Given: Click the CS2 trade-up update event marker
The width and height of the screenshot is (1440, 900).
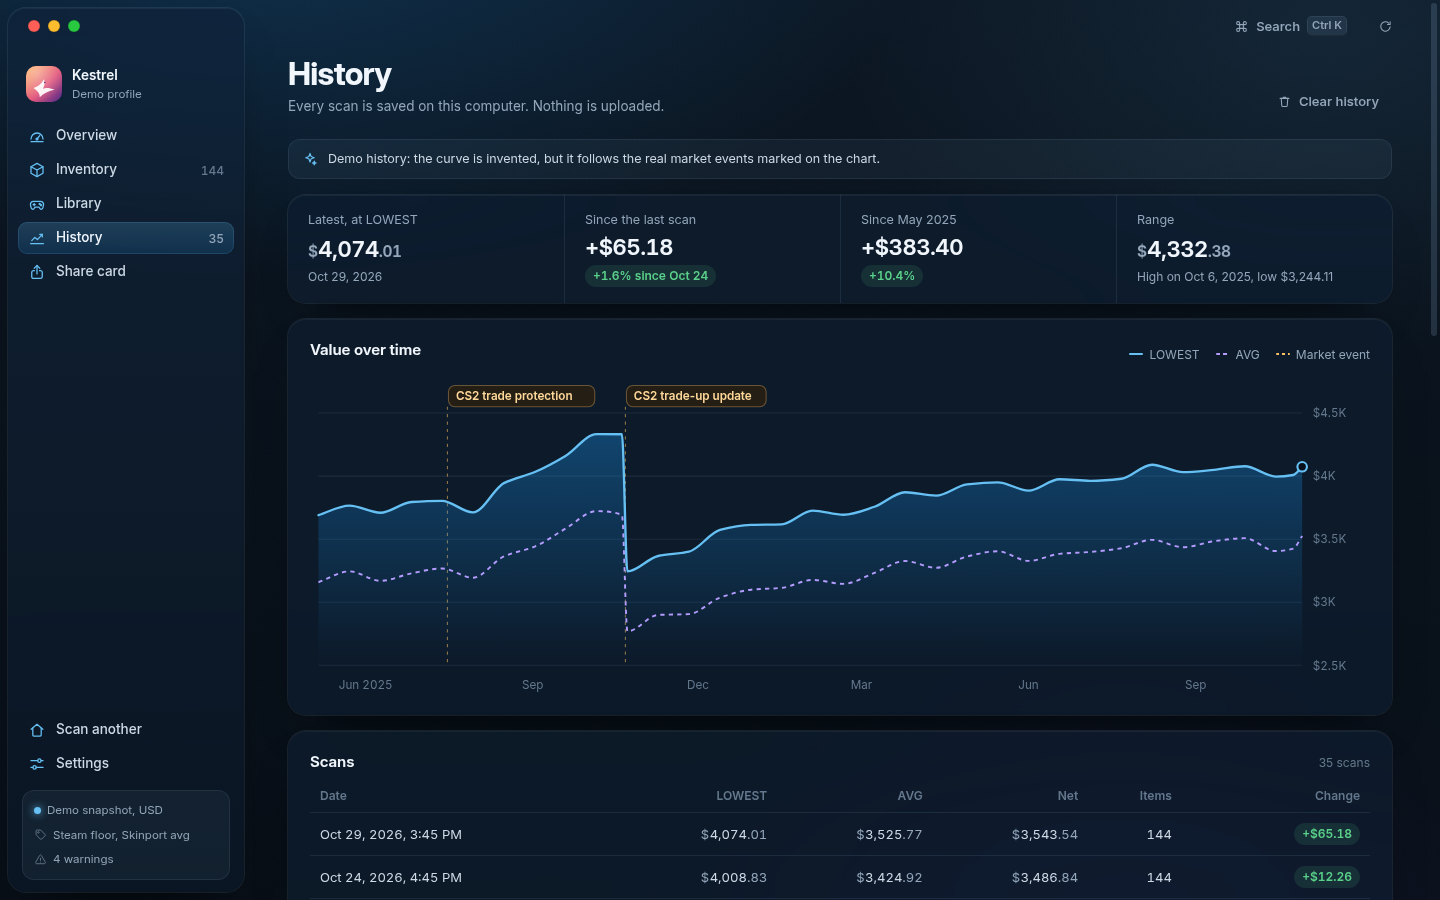Looking at the screenshot, I should pyautogui.click(x=696, y=396).
